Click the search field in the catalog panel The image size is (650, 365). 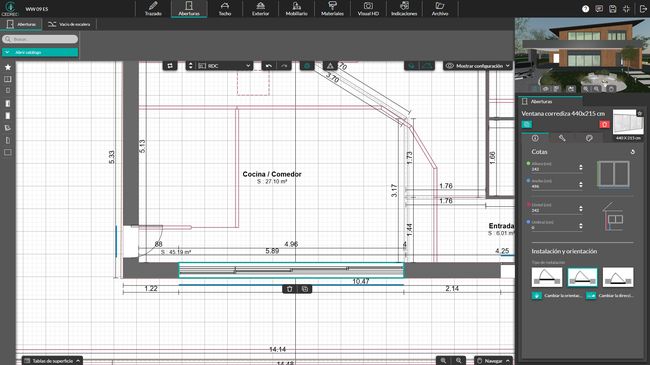click(40, 39)
